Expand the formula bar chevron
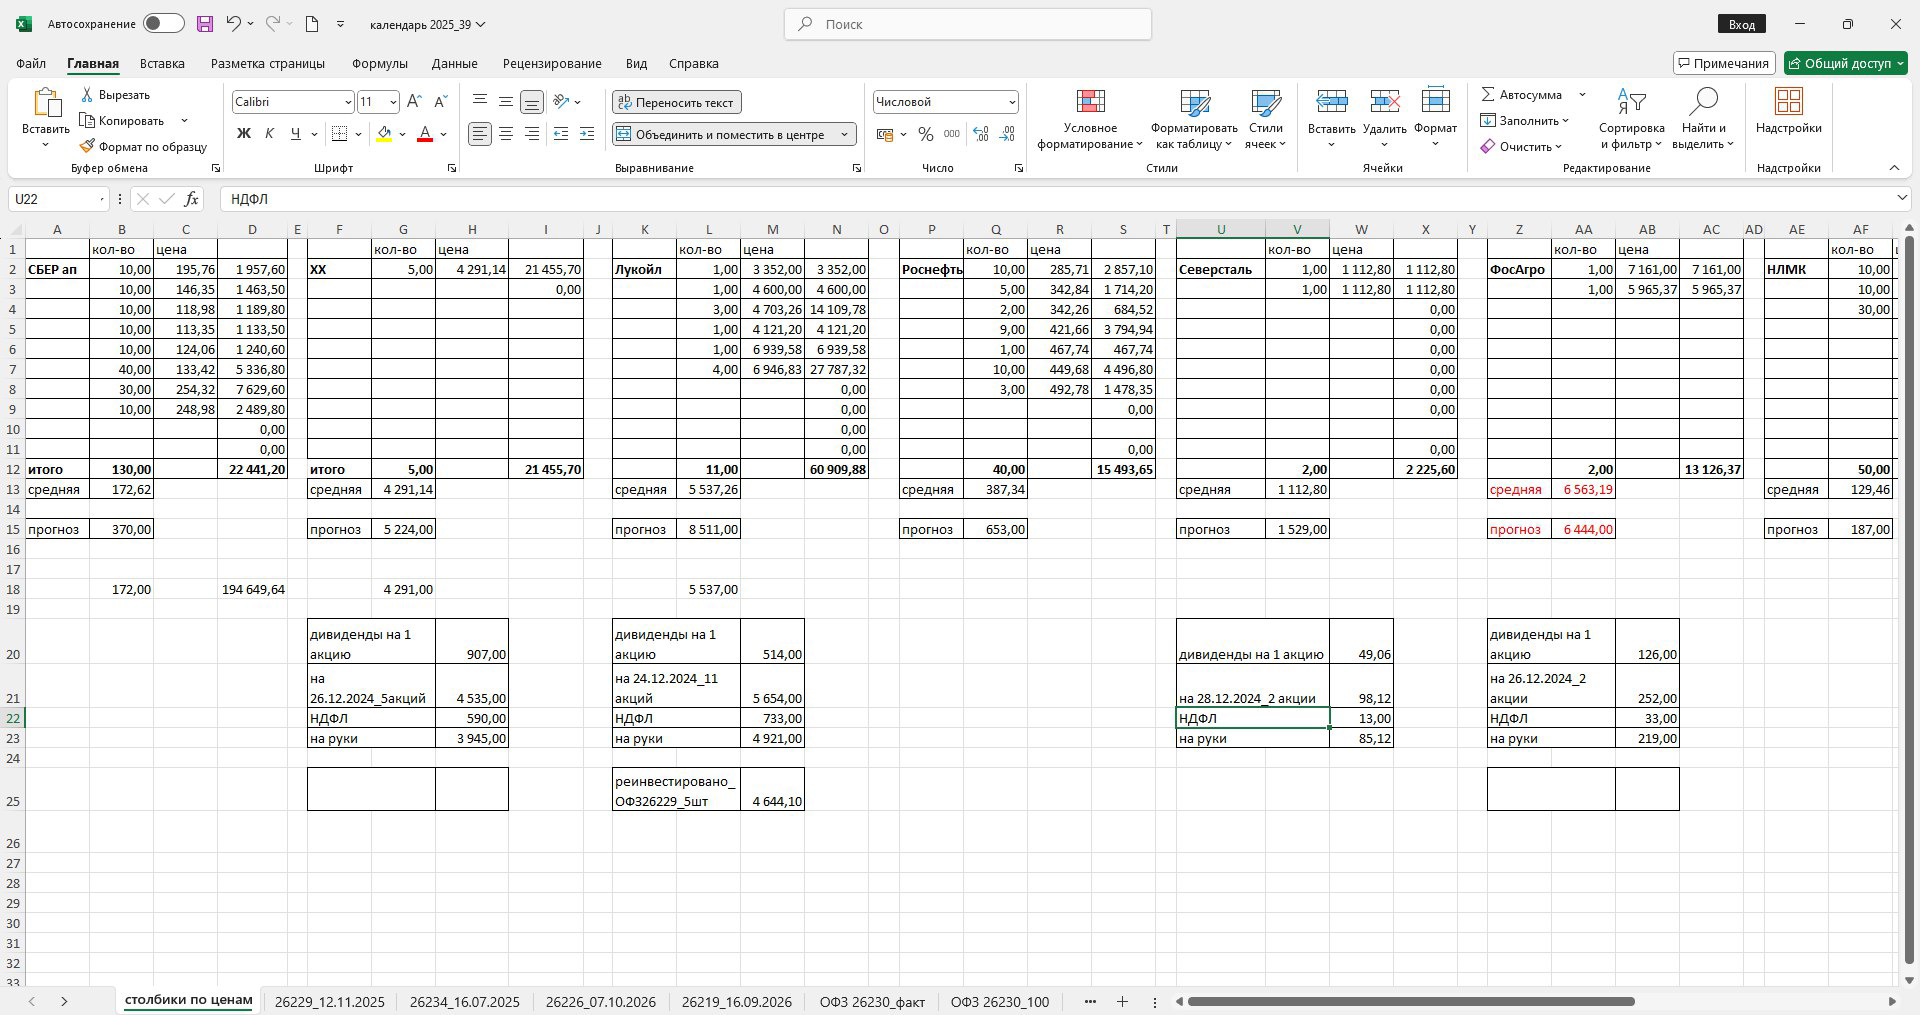The image size is (1920, 1015). click(x=1901, y=199)
